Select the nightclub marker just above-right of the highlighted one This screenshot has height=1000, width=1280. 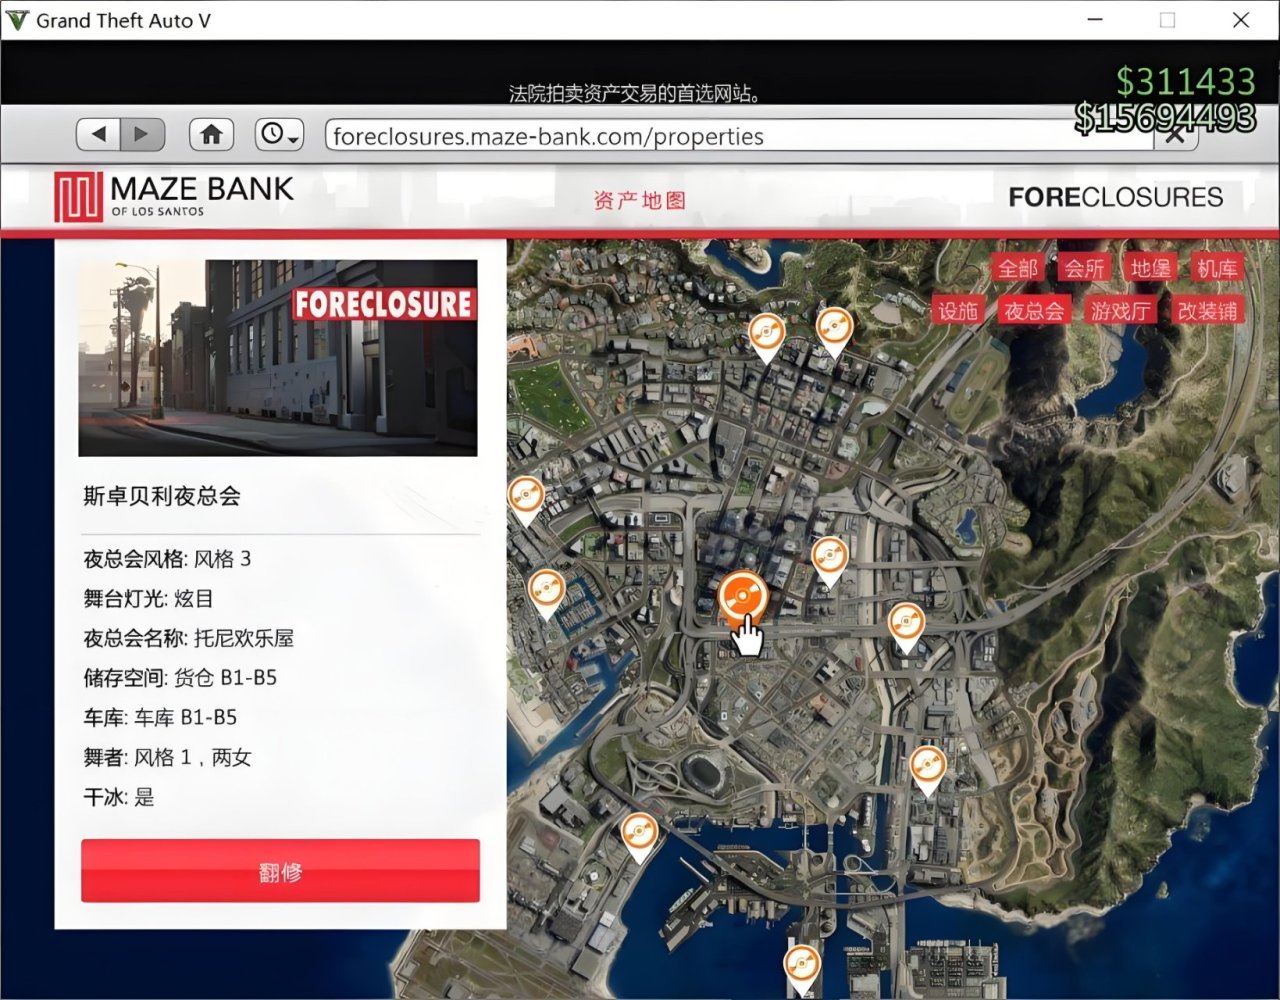(x=829, y=561)
